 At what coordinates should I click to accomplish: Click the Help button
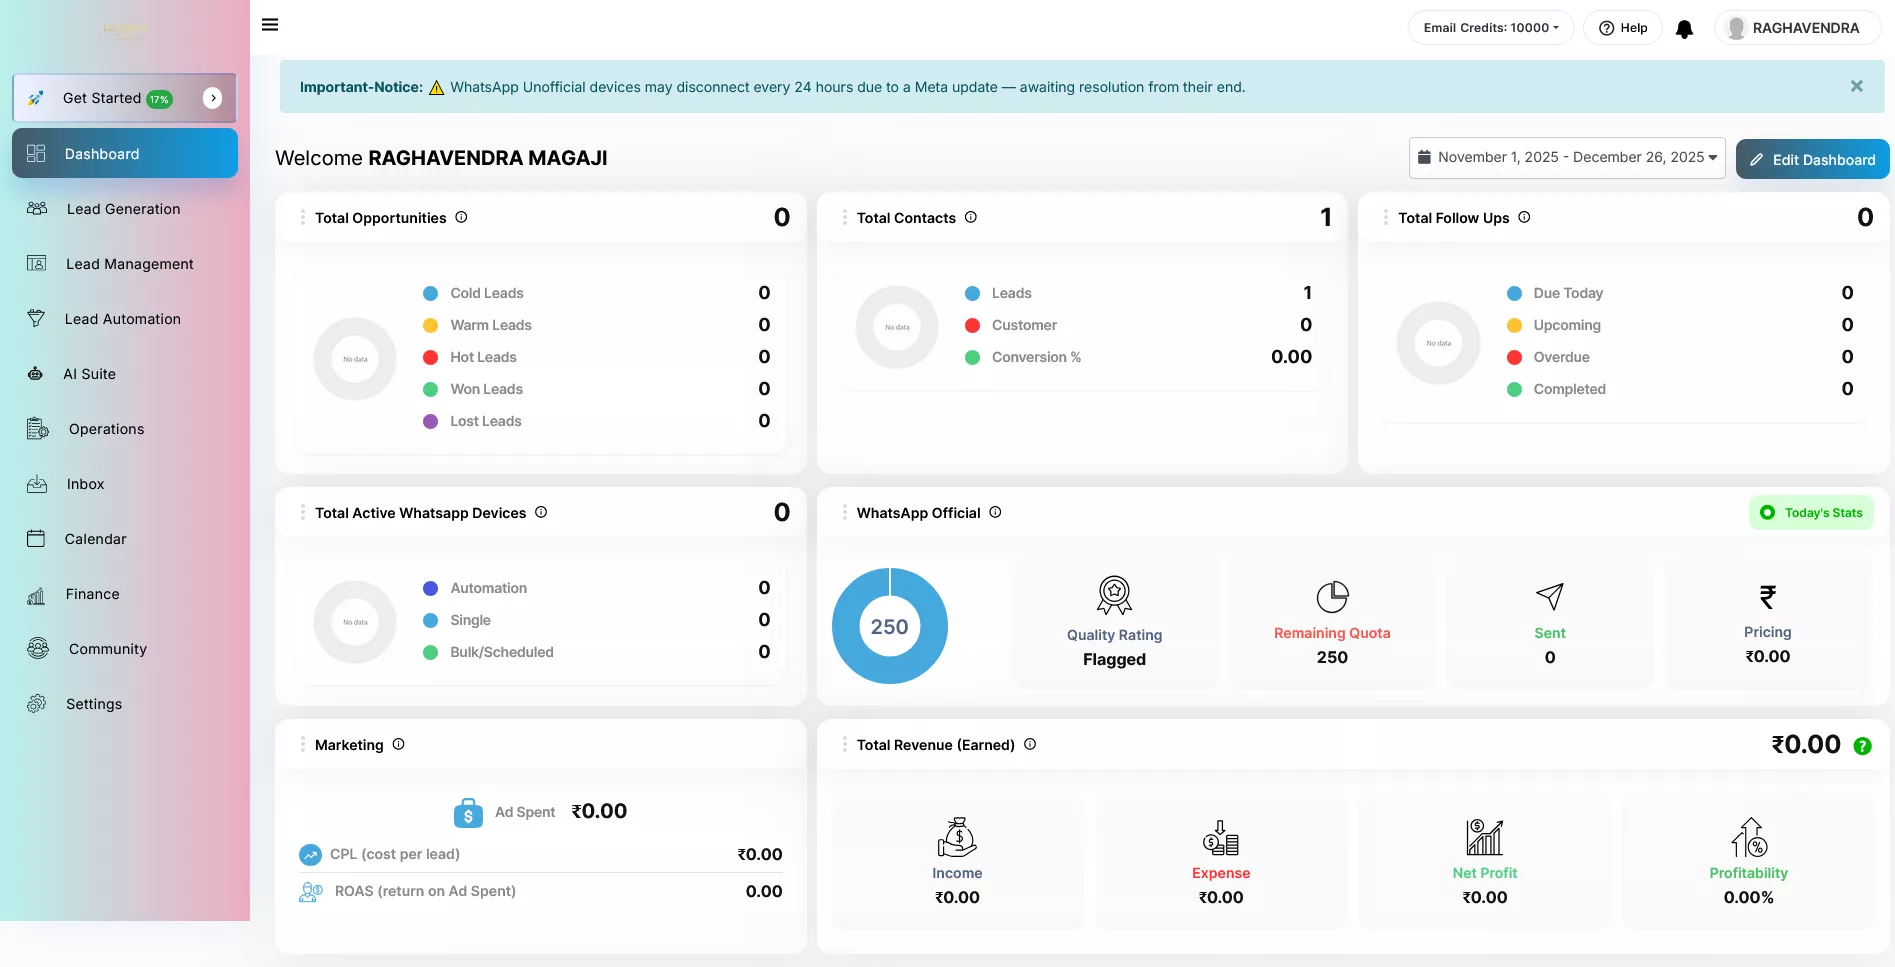tap(1622, 28)
